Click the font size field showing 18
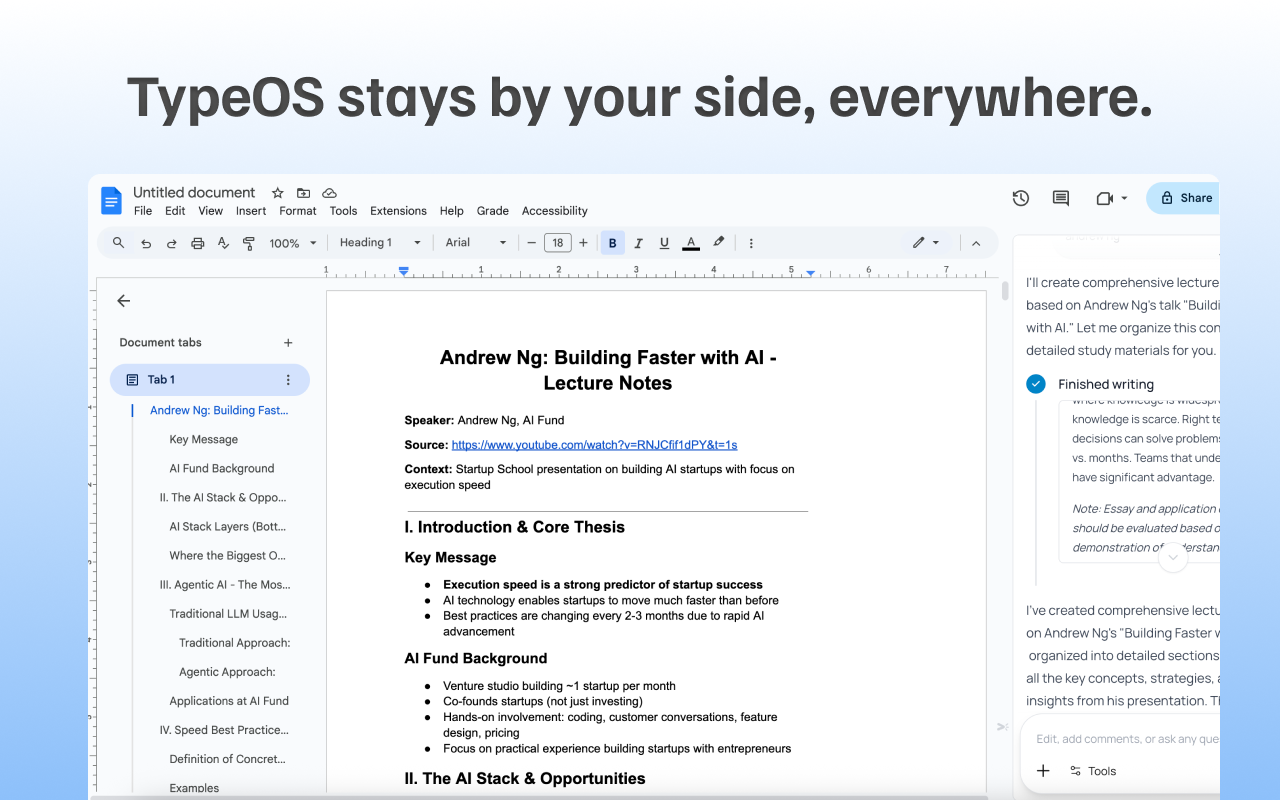 click(x=557, y=242)
